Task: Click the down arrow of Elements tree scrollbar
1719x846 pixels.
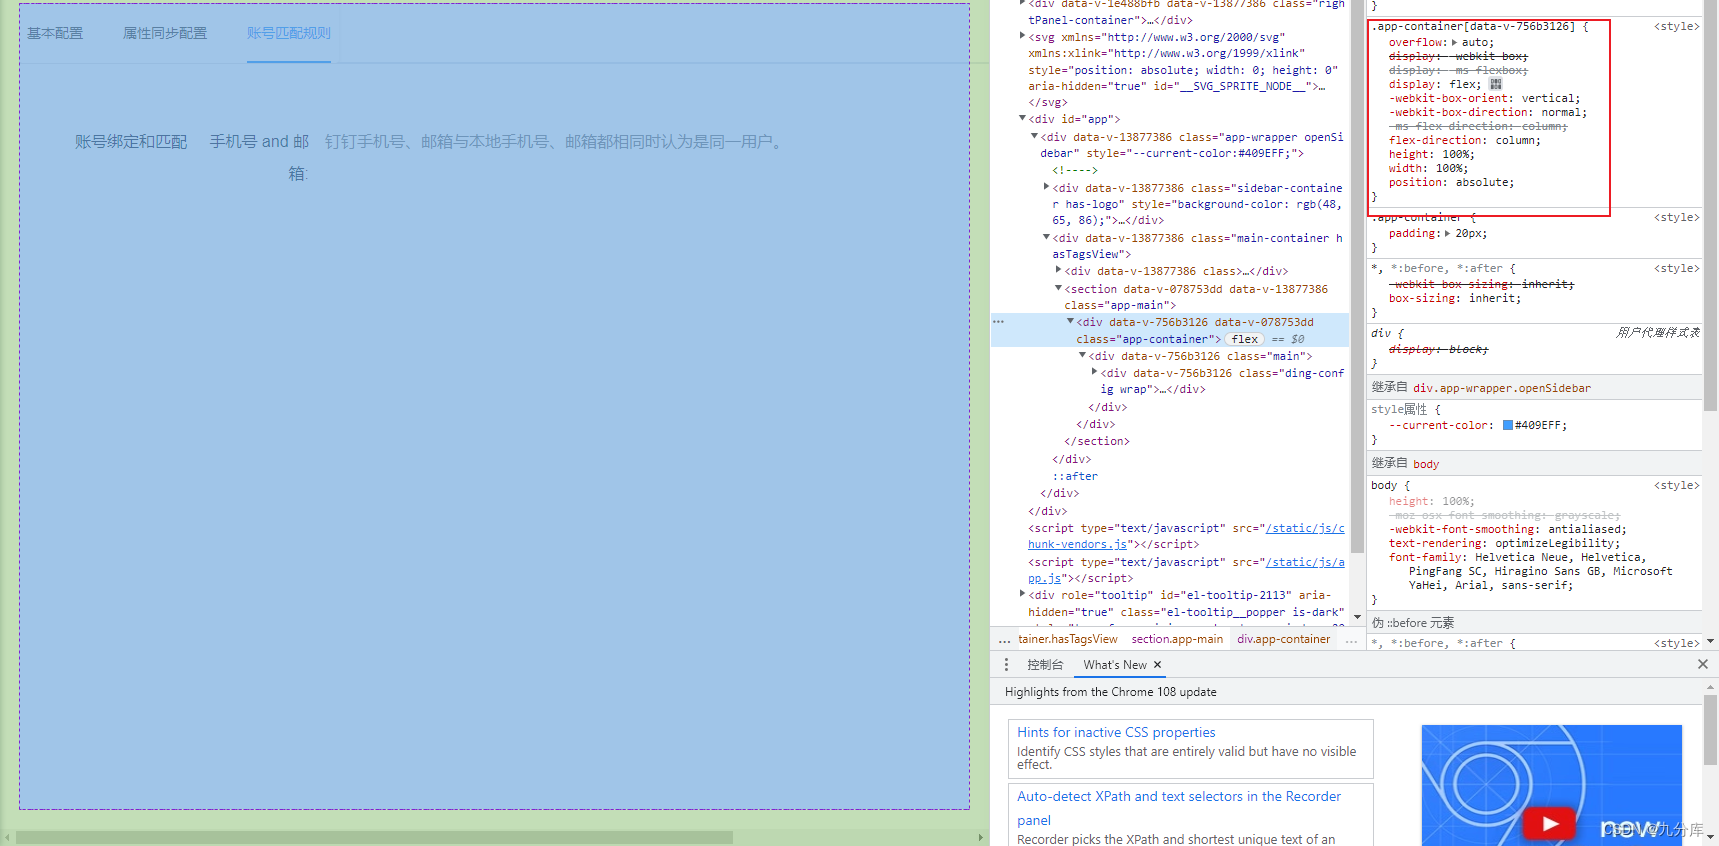Action: tap(1357, 617)
